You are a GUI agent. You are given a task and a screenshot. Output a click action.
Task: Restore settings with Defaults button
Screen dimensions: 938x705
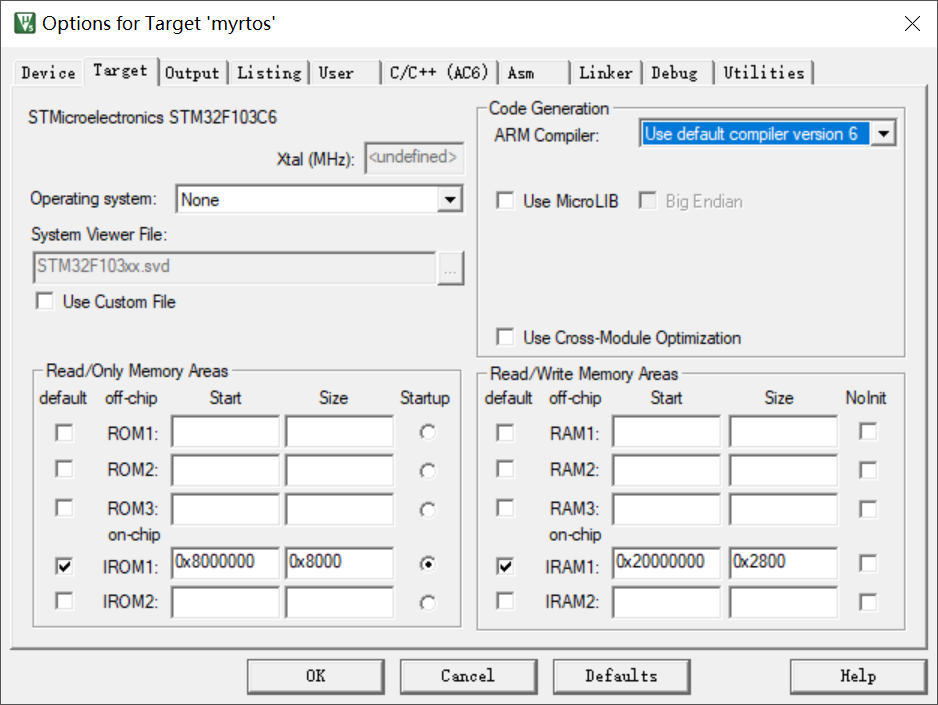tap(622, 676)
